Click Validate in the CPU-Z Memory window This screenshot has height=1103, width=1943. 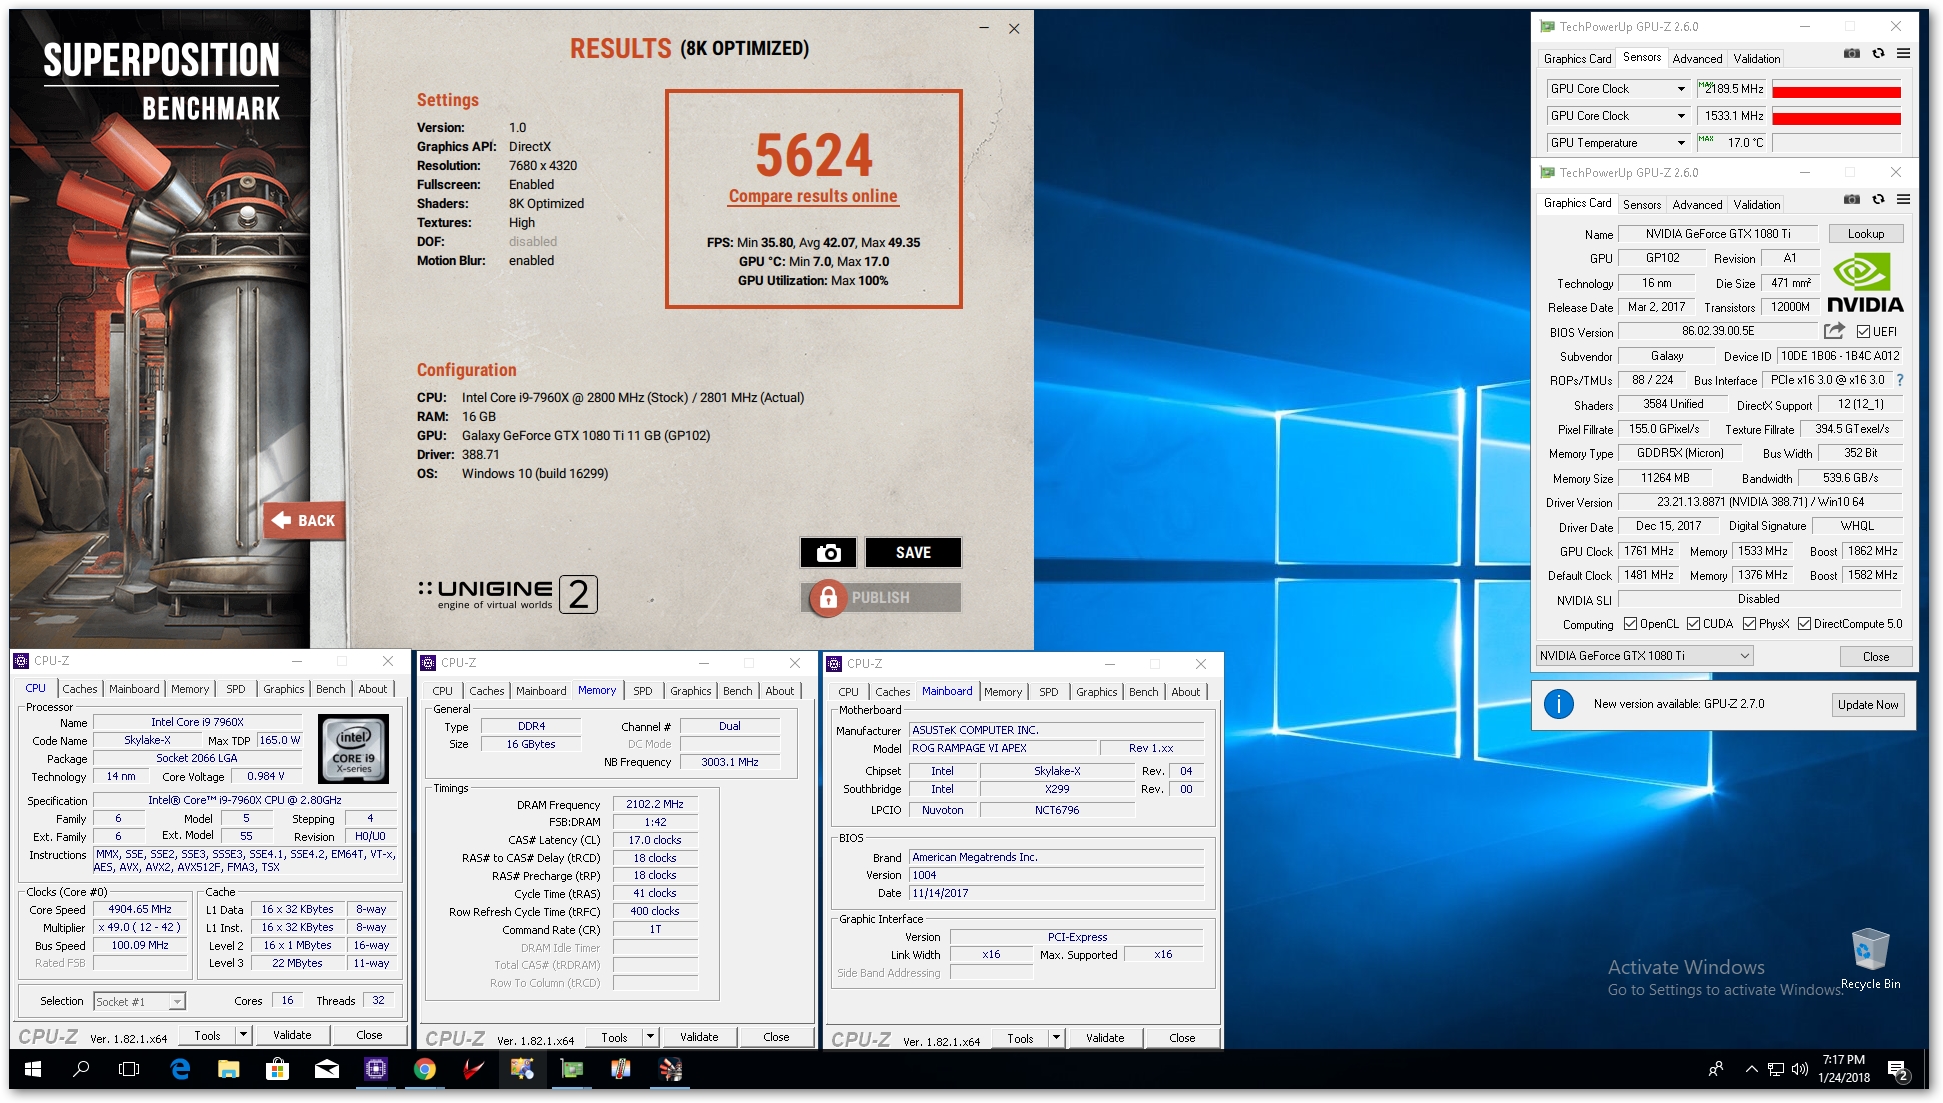[x=699, y=1037]
